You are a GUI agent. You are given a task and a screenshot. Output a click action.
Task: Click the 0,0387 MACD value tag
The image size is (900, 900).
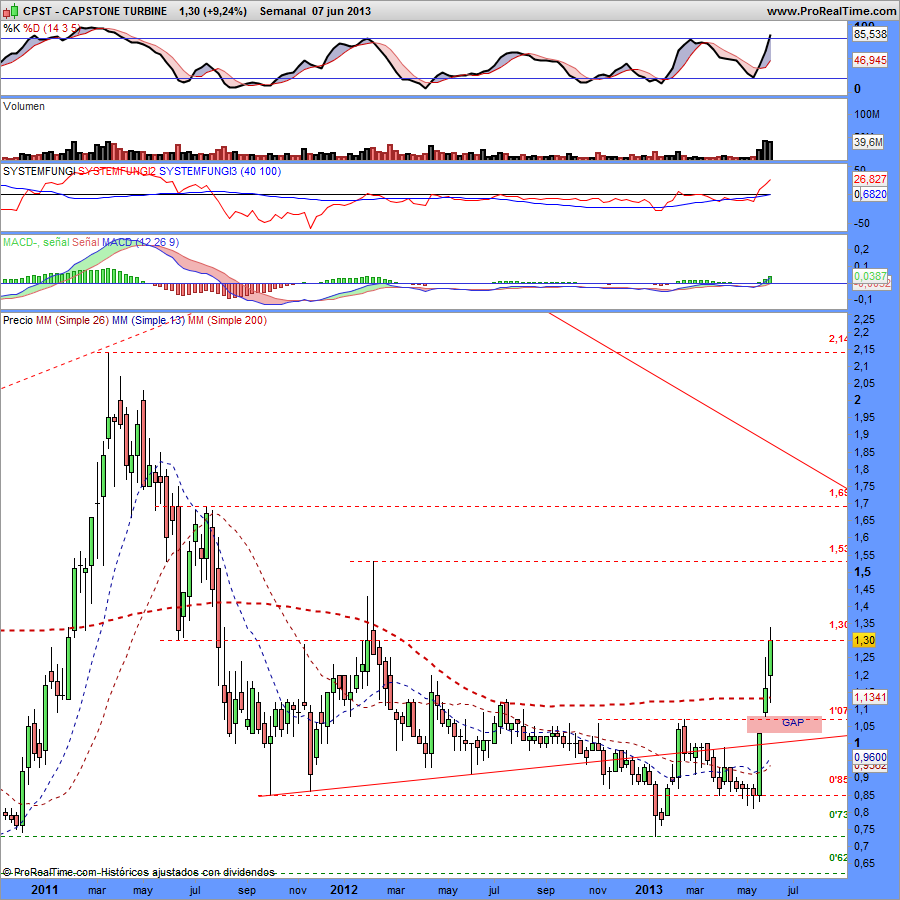click(x=870, y=276)
